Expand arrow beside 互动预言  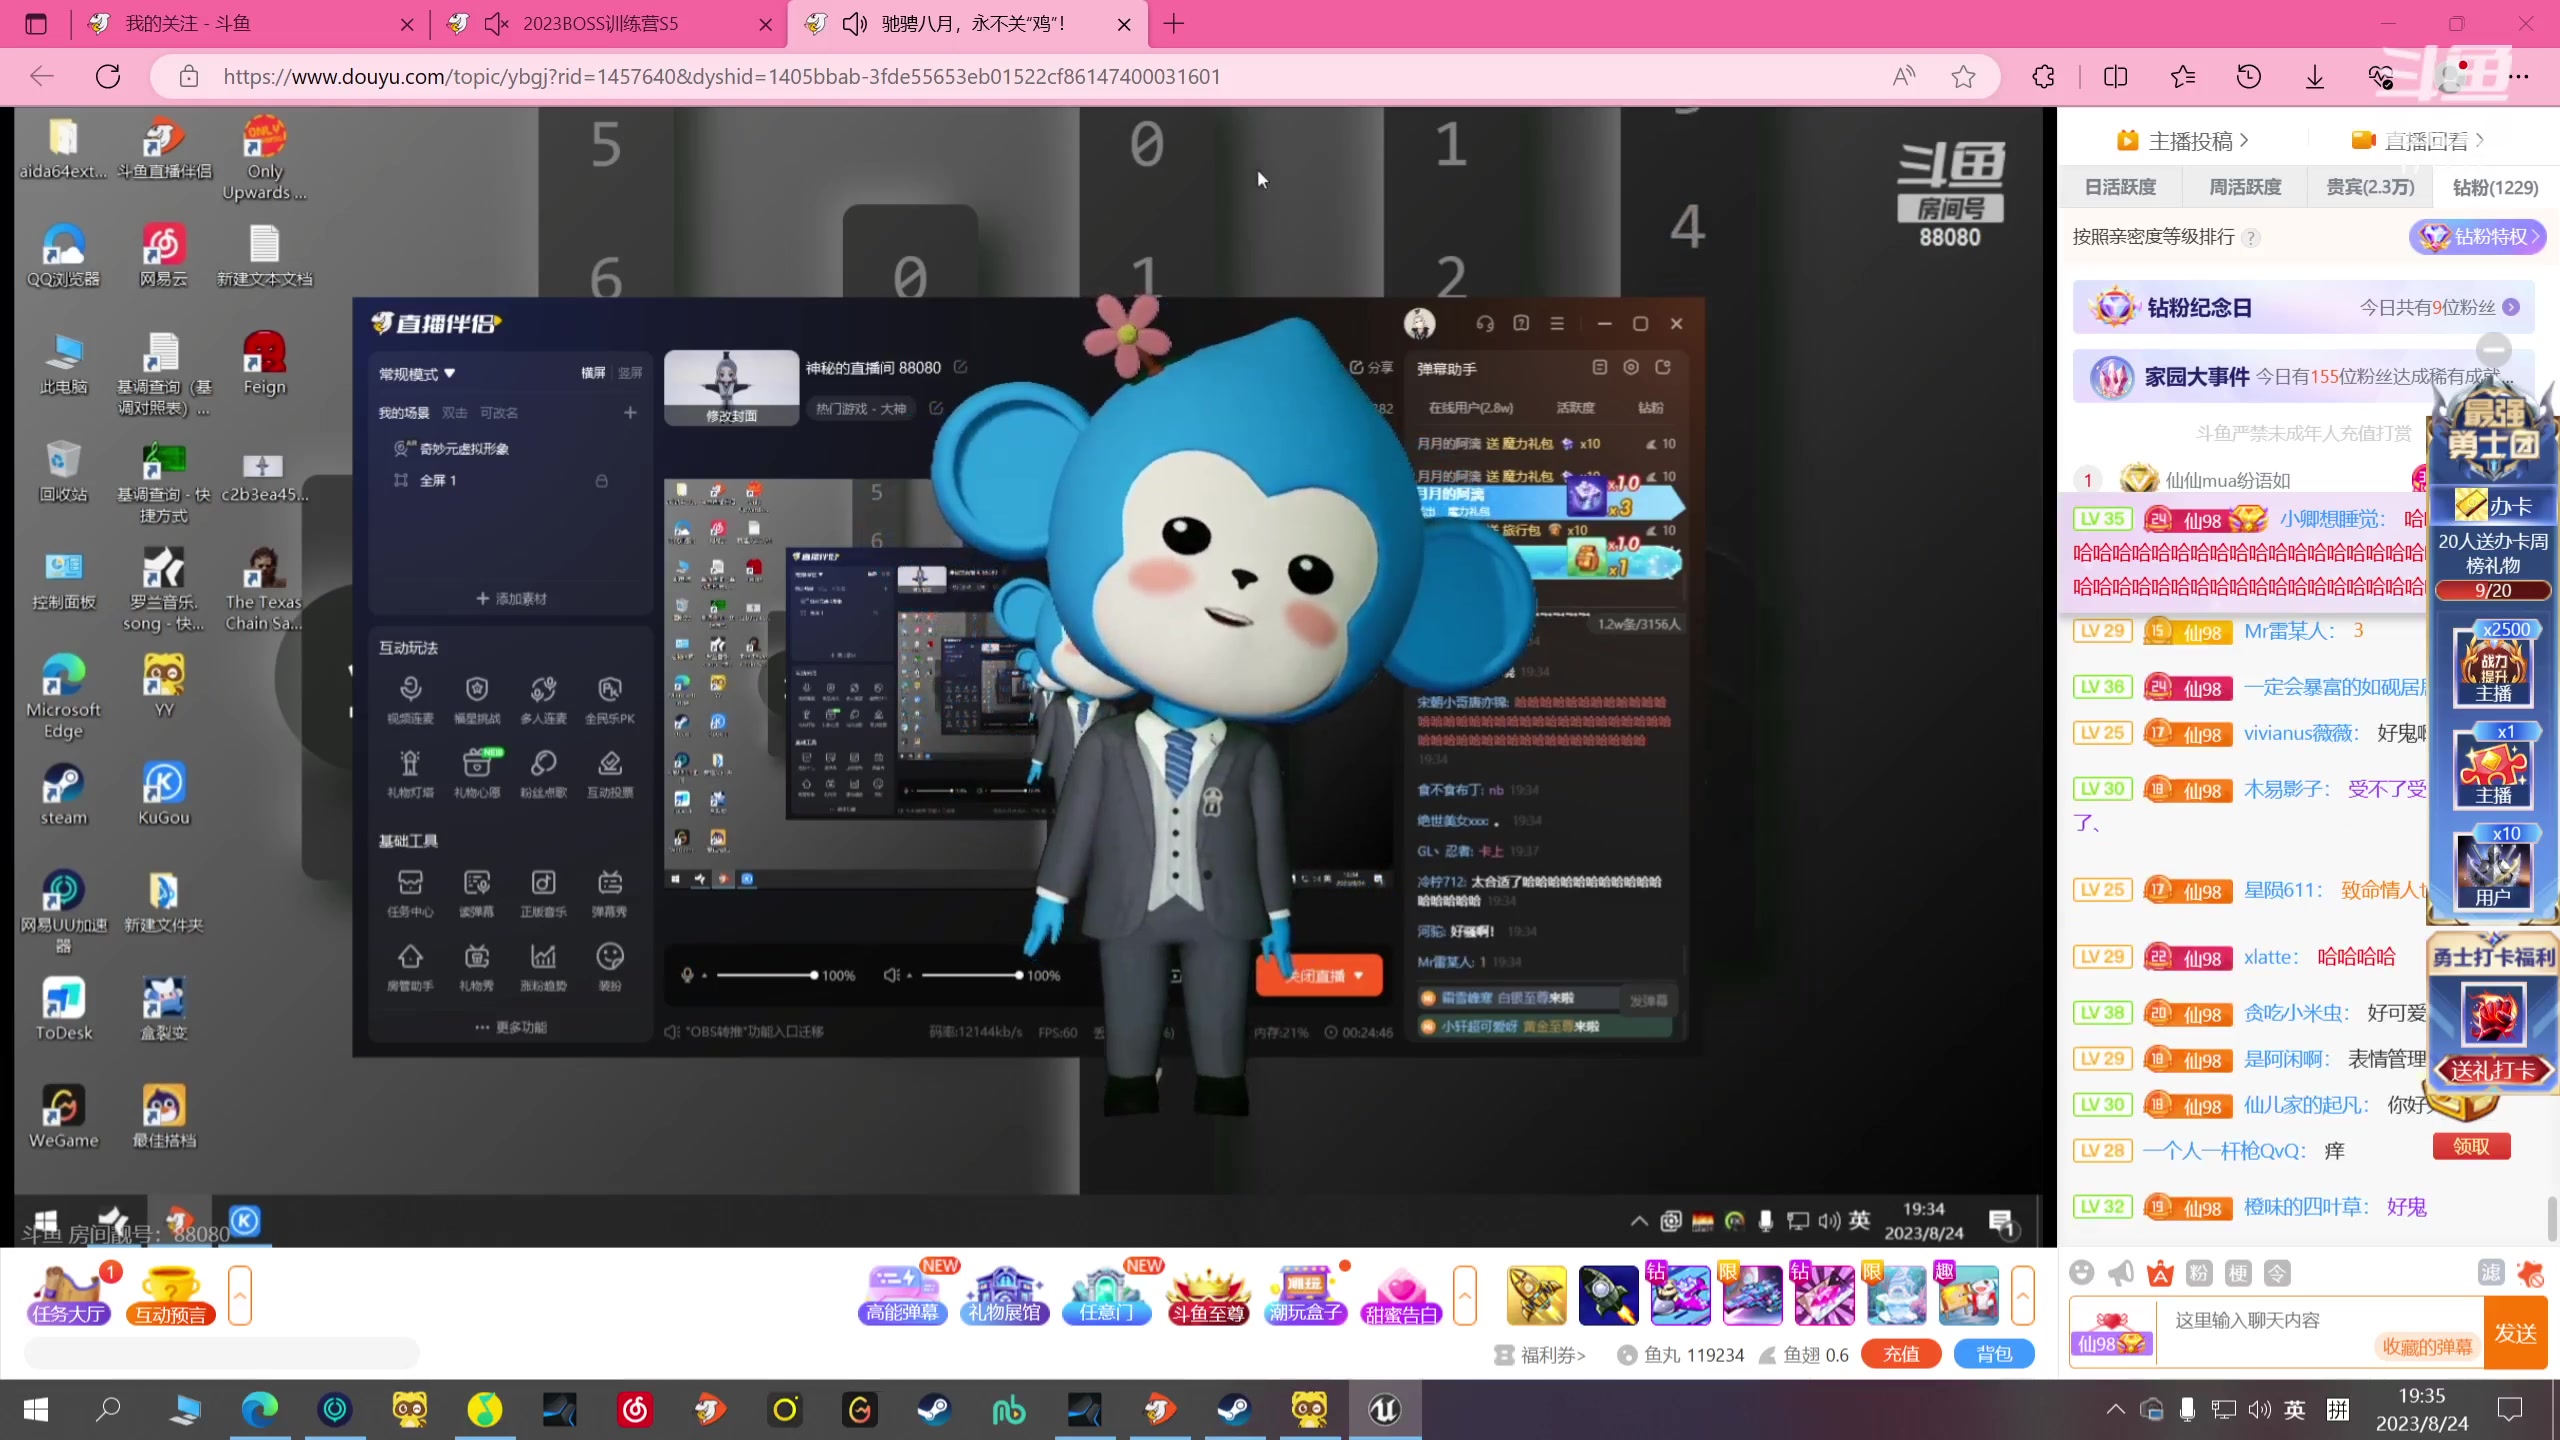click(x=240, y=1295)
